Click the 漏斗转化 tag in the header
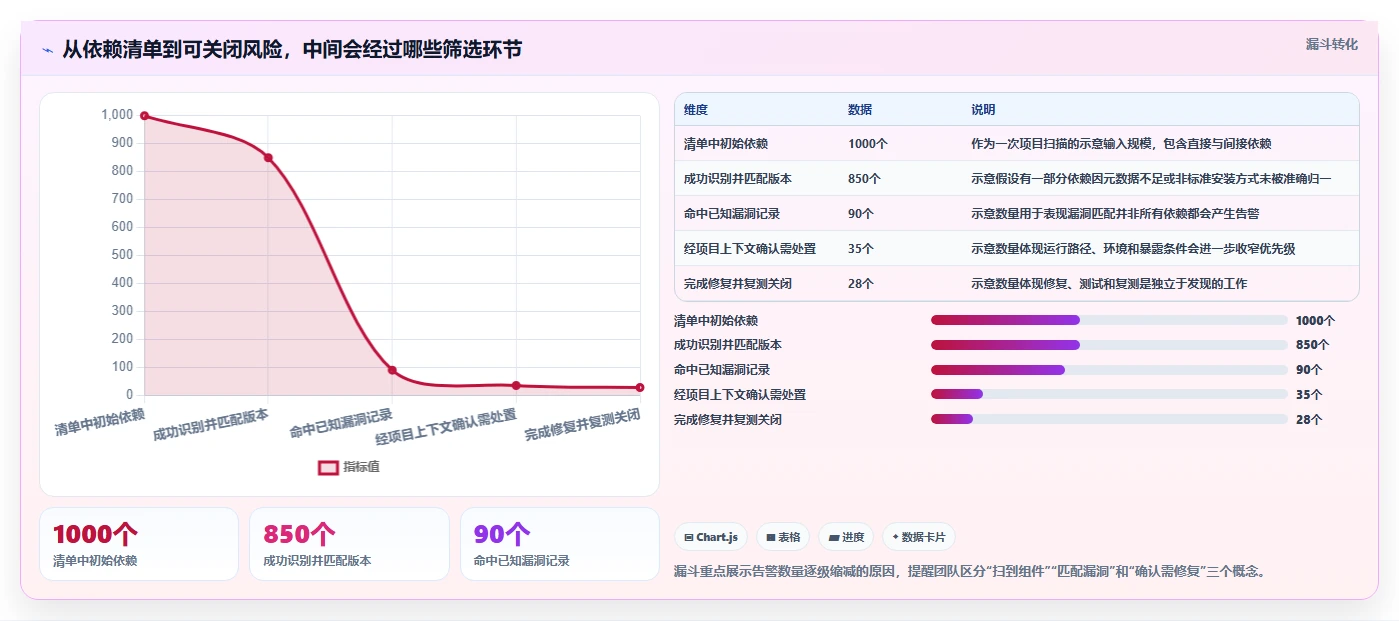 click(x=1332, y=44)
